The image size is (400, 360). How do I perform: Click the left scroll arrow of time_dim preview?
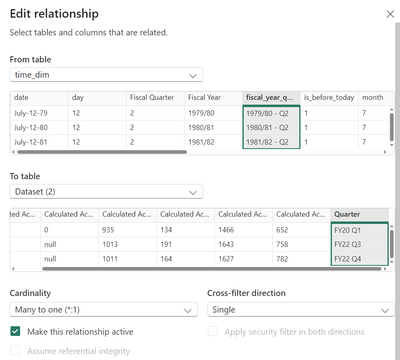[x=13, y=152]
